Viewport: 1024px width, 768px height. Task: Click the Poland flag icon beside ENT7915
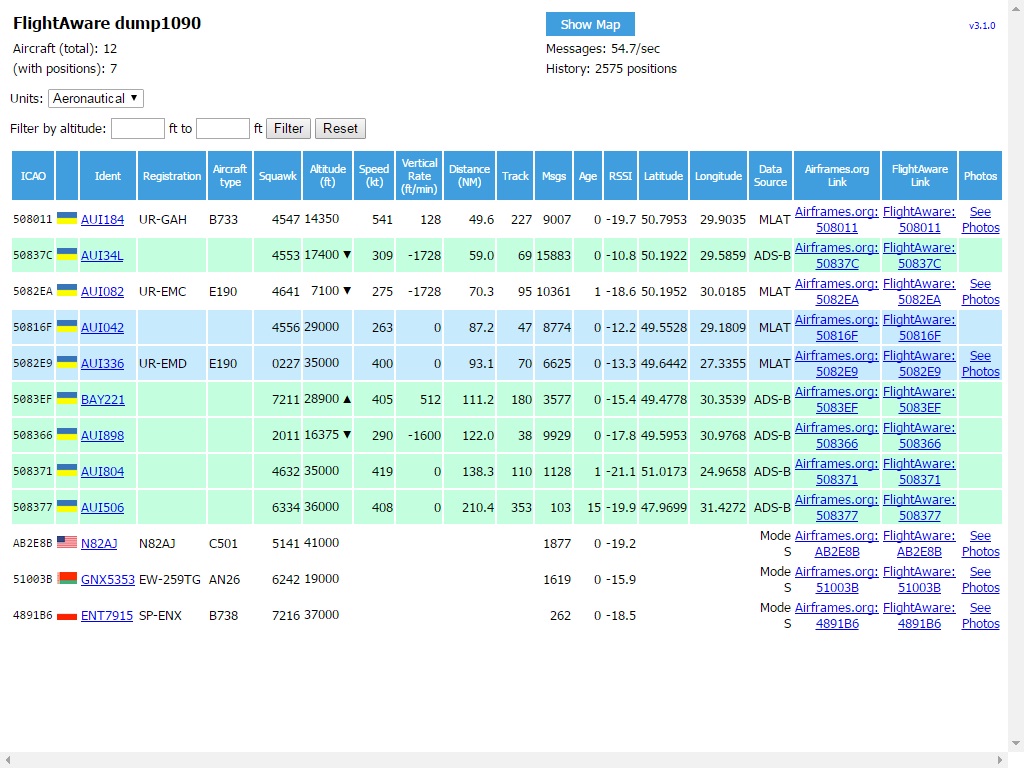67,614
